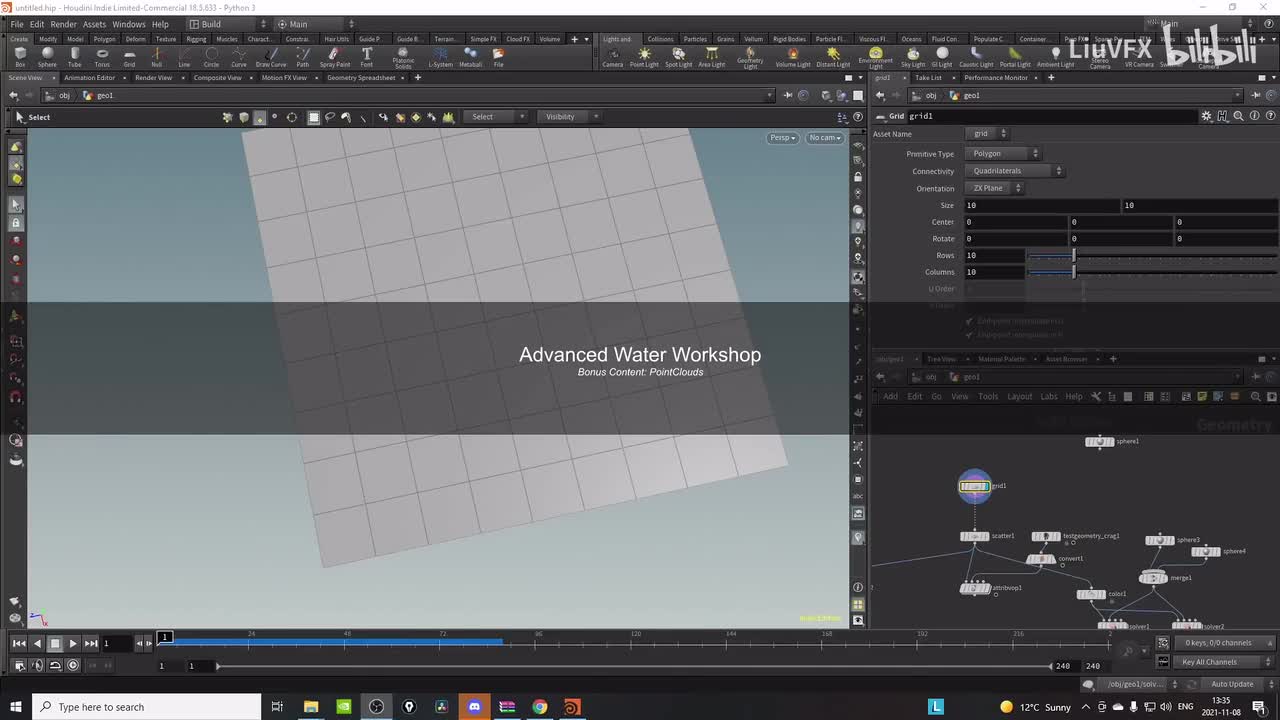Toggle the real-time playback button
Viewport: 1280px width, 720px height.
tap(73, 665)
